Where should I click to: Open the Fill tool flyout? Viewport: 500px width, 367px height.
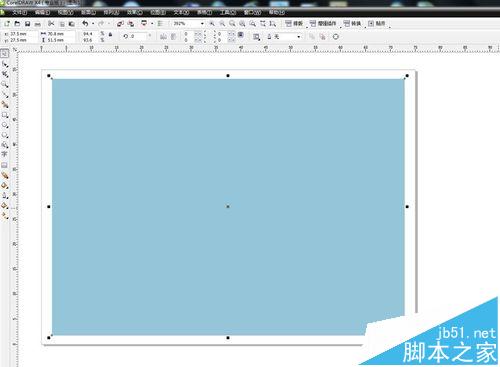click(5, 206)
